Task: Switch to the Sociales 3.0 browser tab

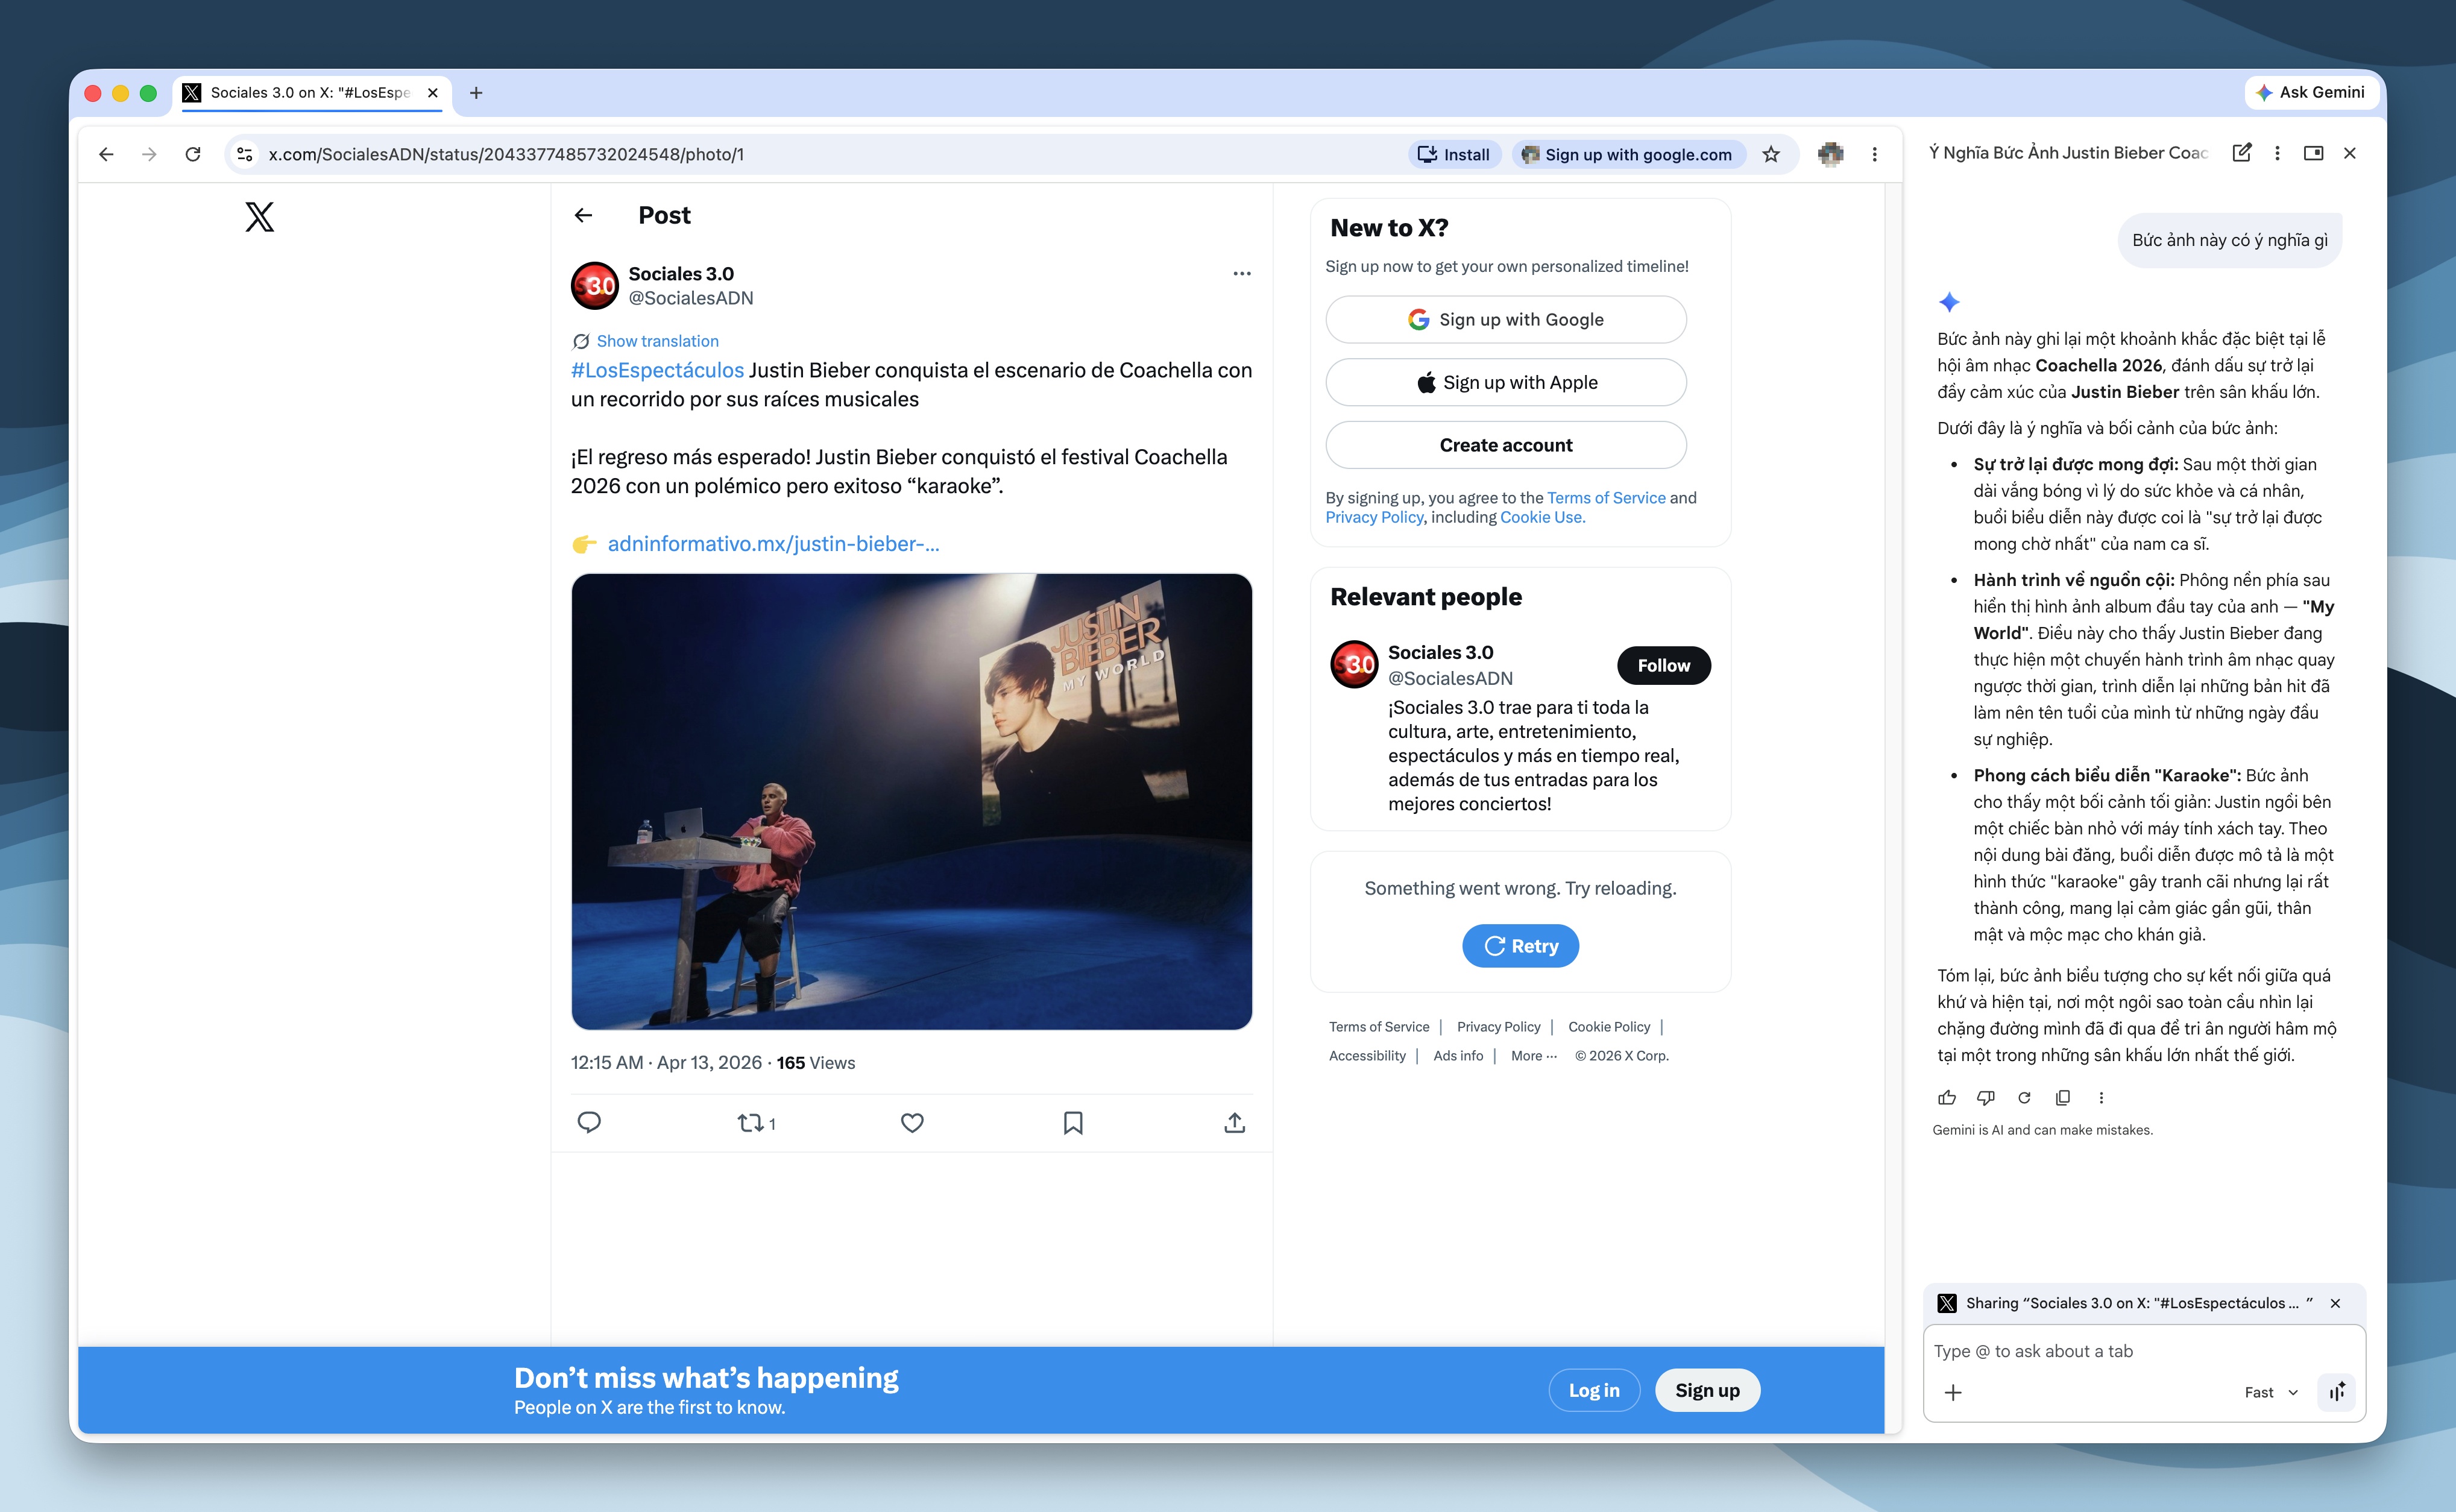Action: 300,92
